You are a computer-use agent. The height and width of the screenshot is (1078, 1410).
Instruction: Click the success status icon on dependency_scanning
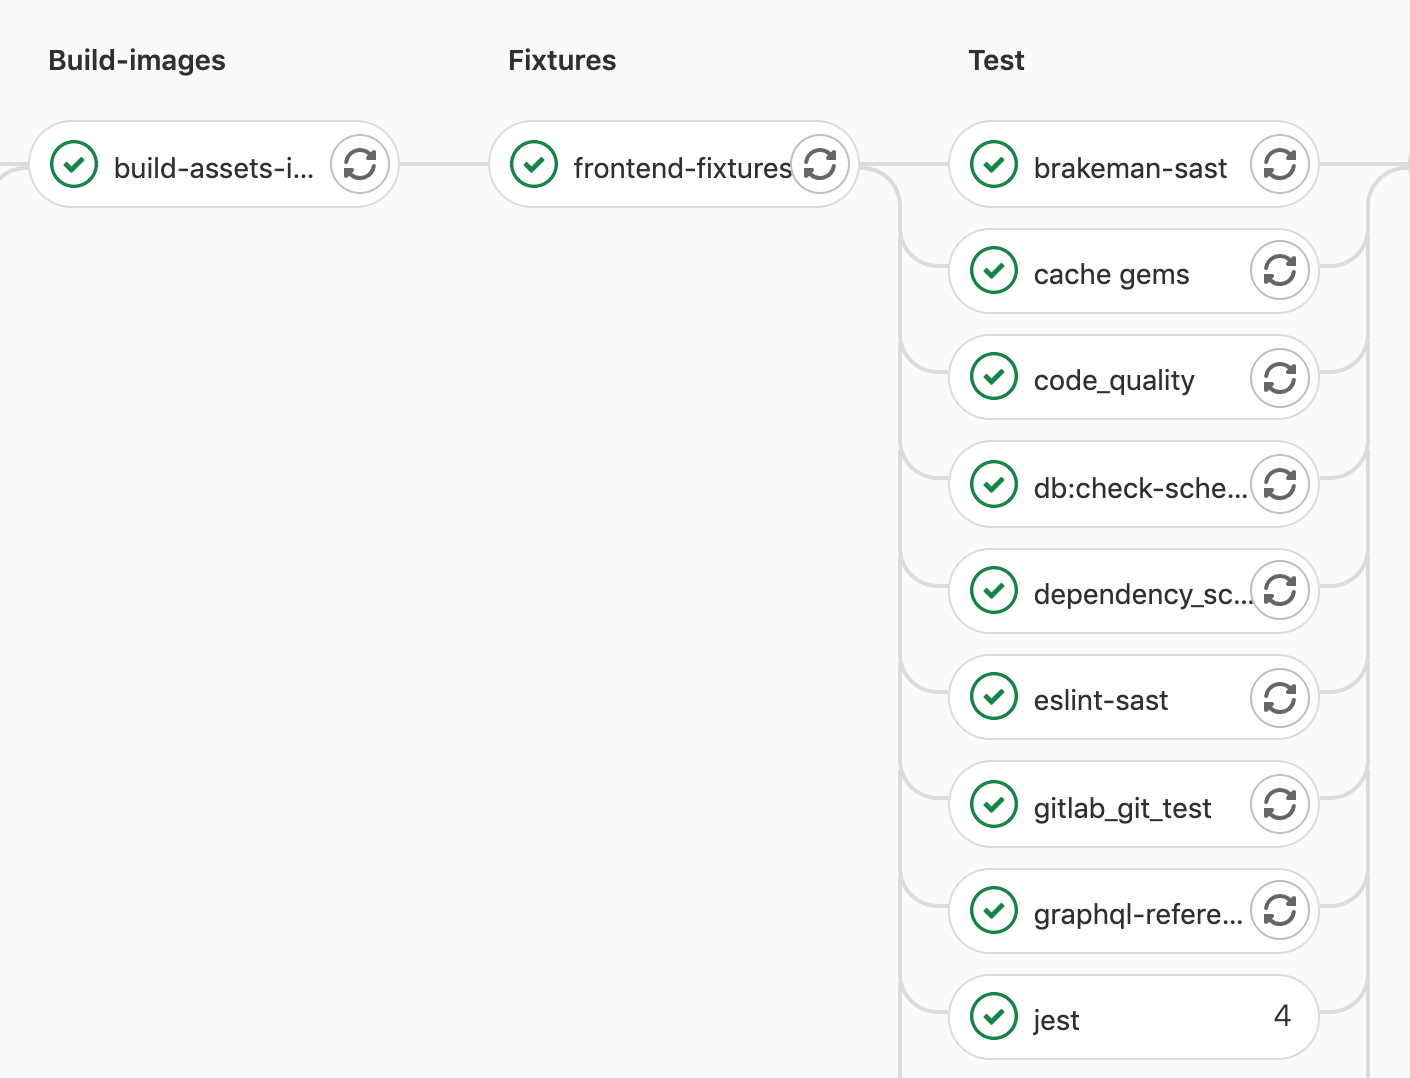pos(992,590)
